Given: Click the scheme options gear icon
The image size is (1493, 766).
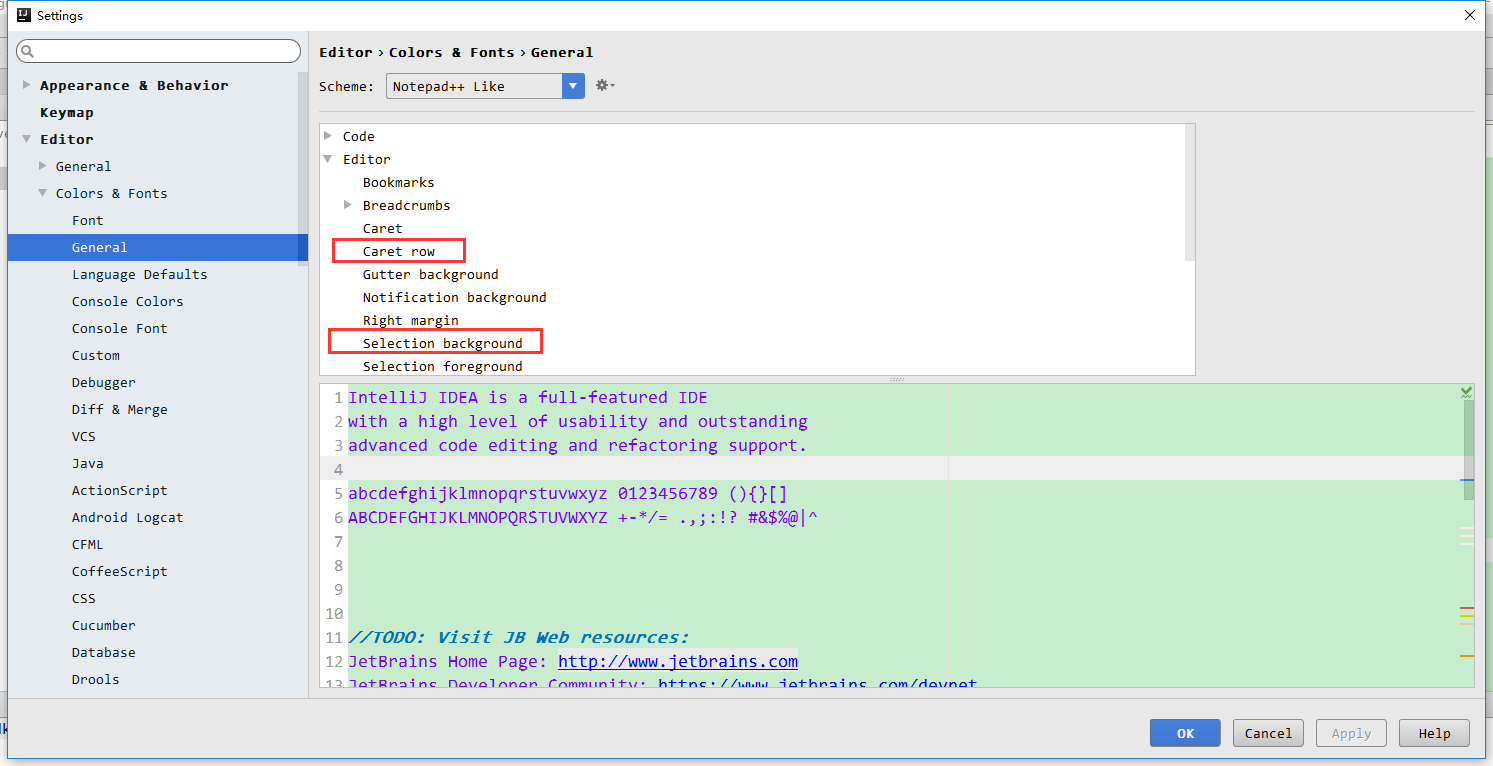Looking at the screenshot, I should 604,86.
